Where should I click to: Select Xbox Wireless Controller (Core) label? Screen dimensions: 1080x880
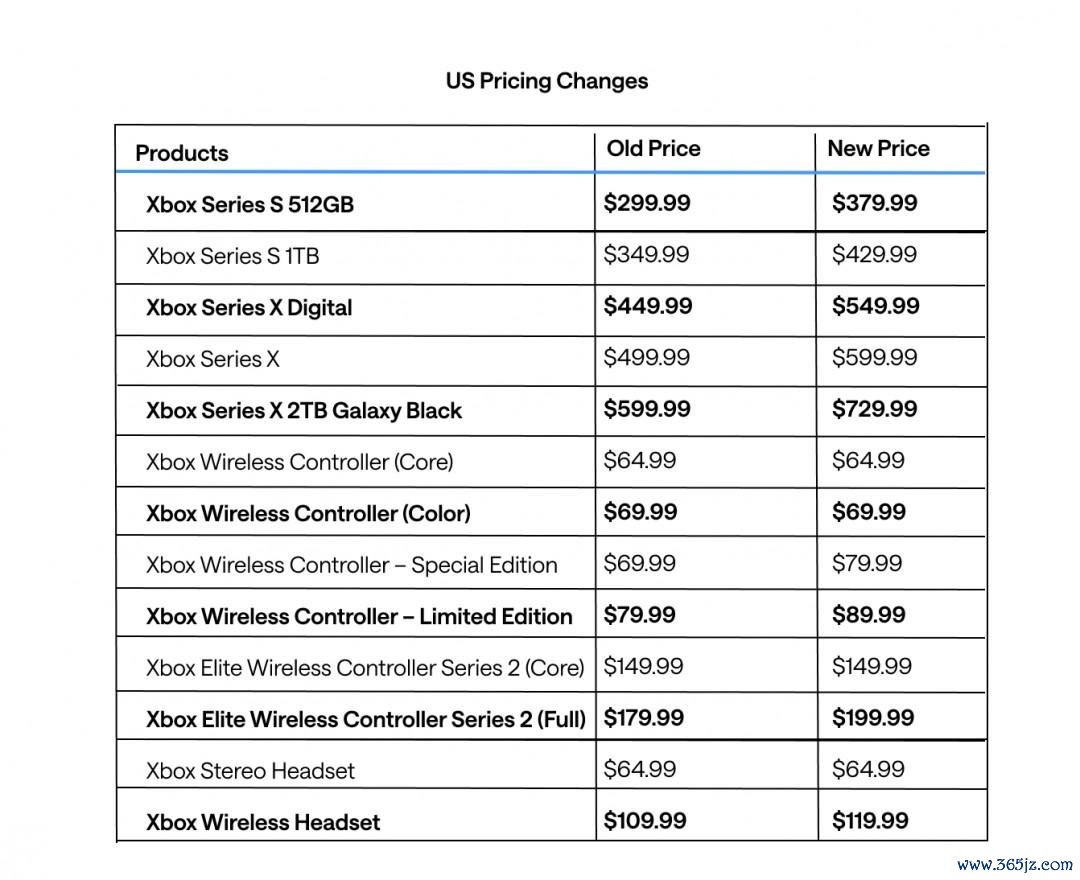tap(299, 462)
